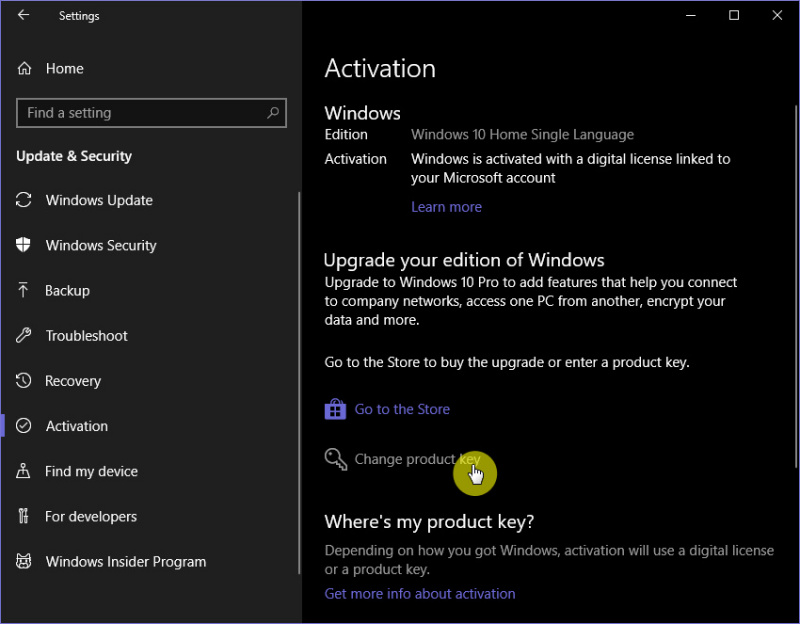Open Windows Insider Program page

tap(126, 561)
